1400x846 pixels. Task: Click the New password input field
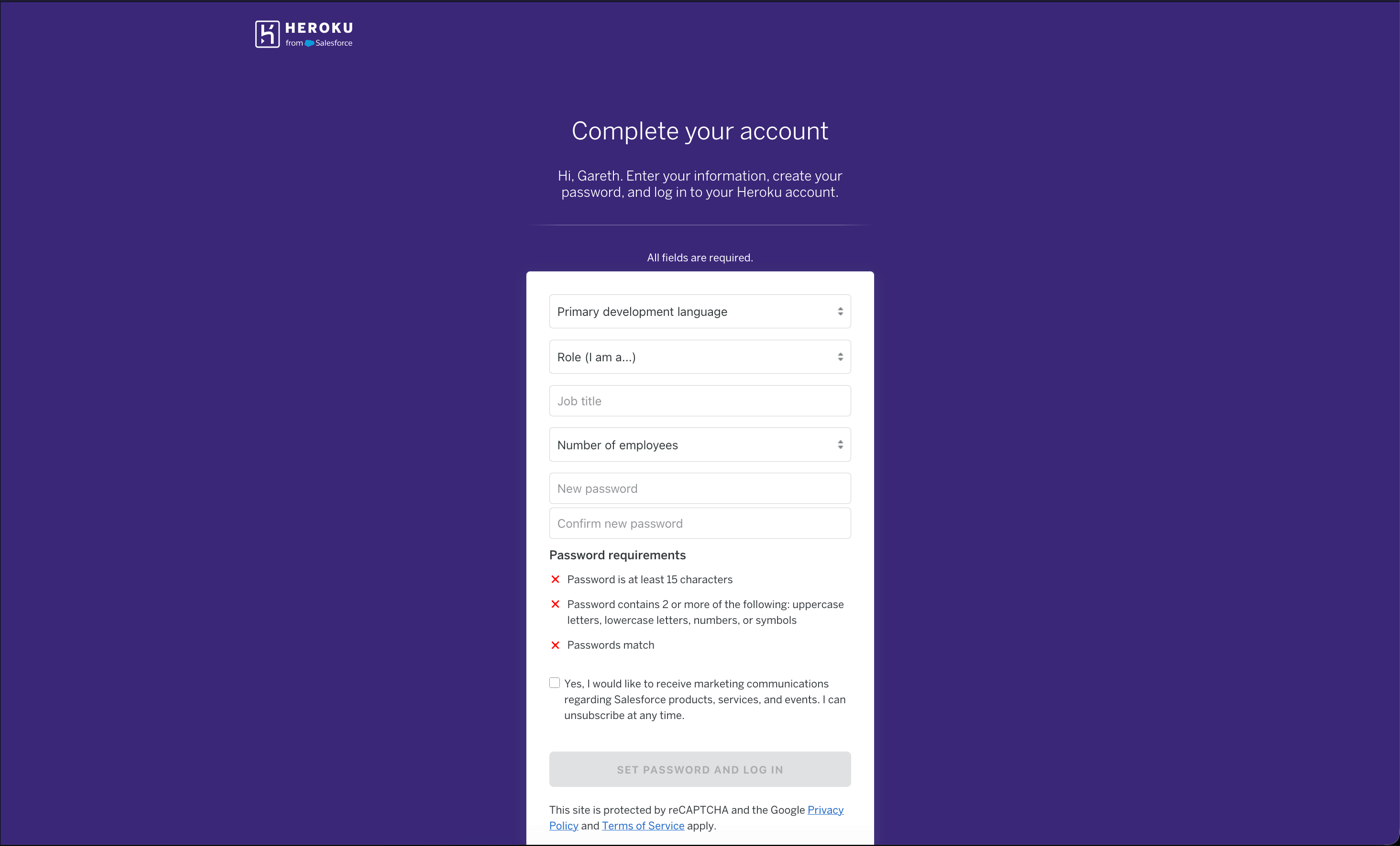click(x=700, y=488)
